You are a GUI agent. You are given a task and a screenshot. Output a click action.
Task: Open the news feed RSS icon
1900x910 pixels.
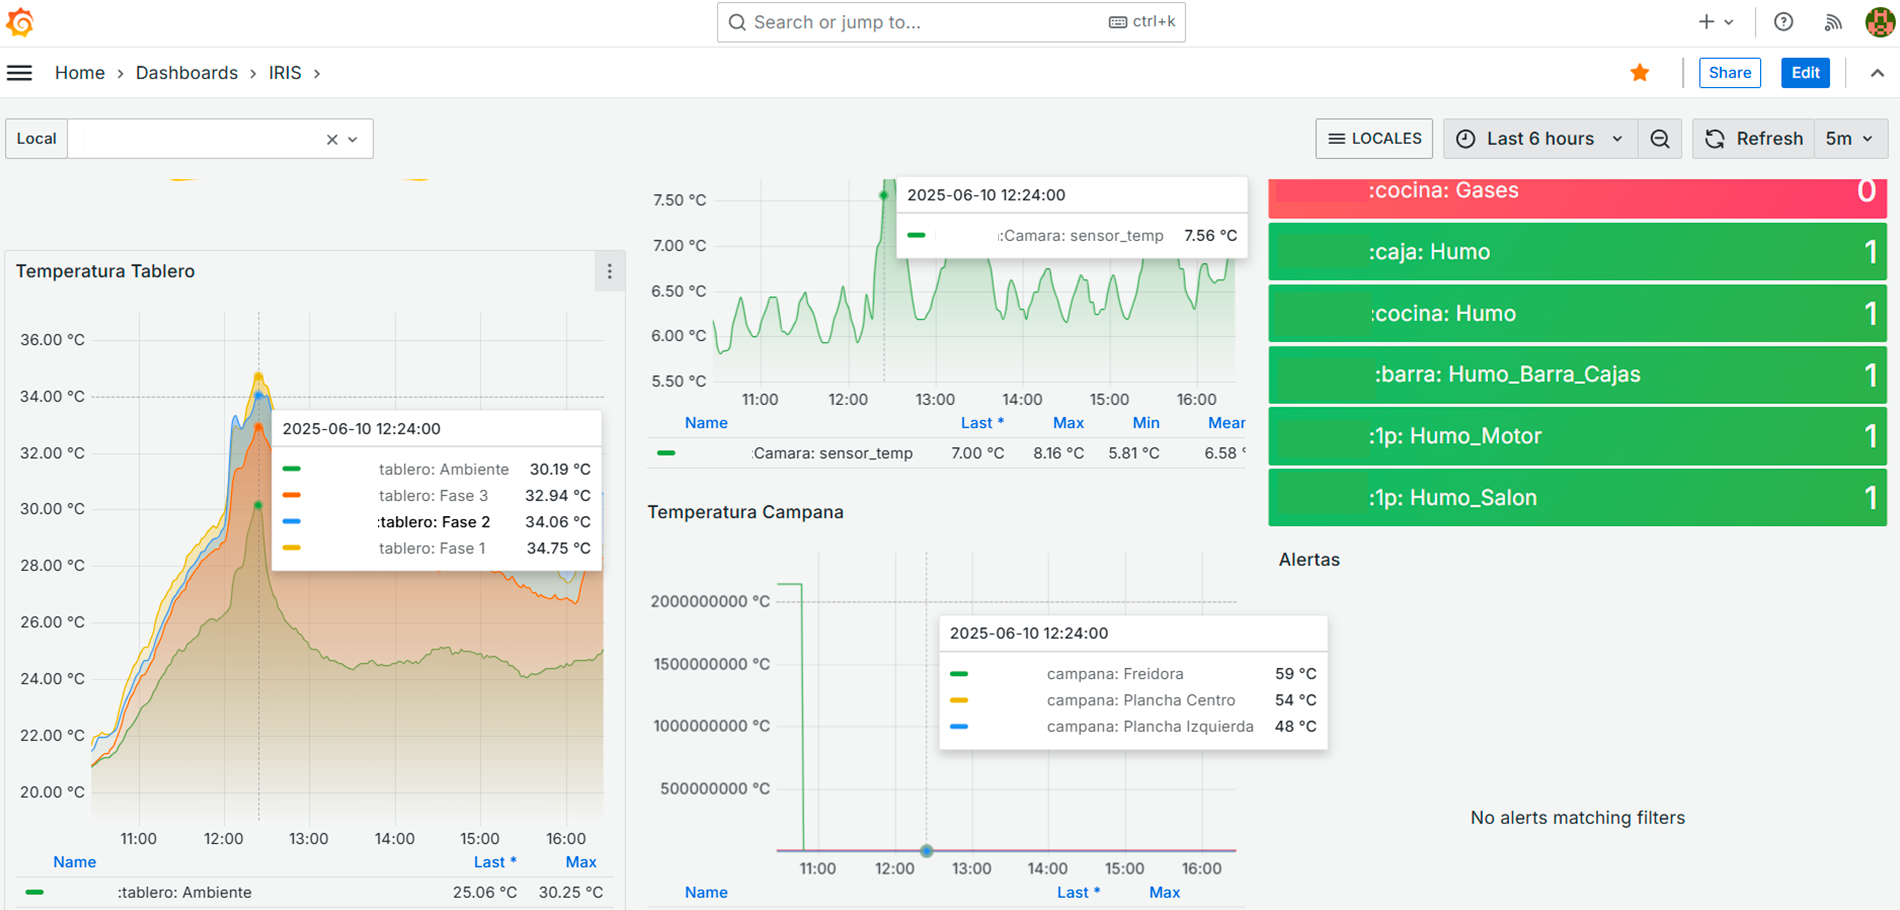1832,22
